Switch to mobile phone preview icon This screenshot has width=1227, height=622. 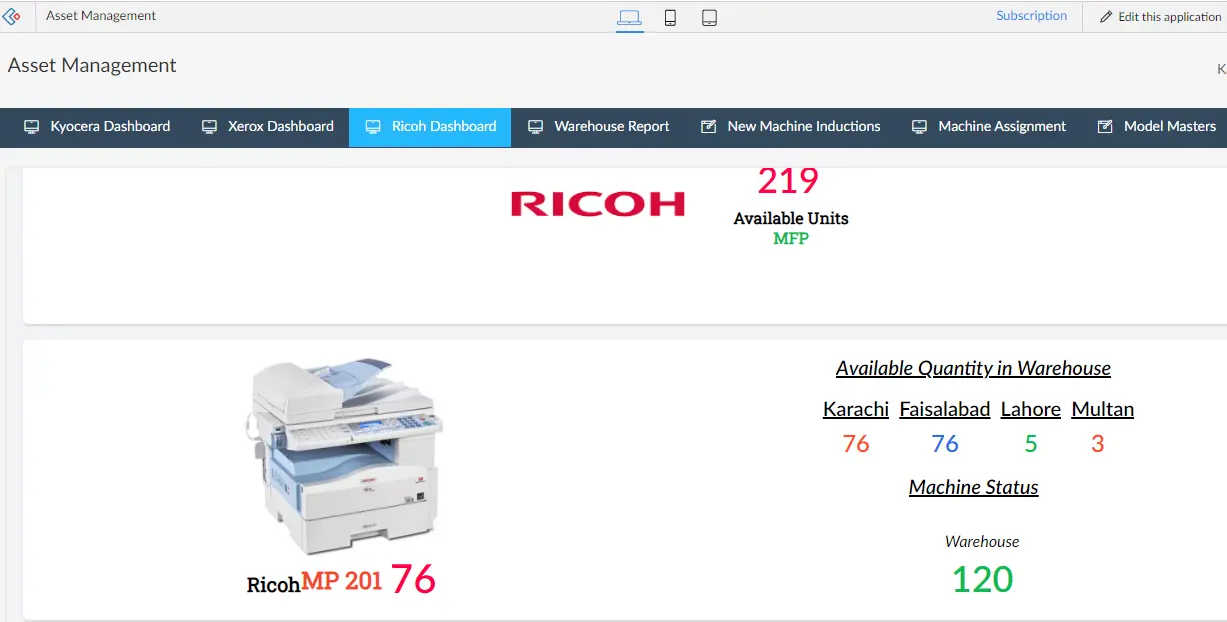(670, 17)
